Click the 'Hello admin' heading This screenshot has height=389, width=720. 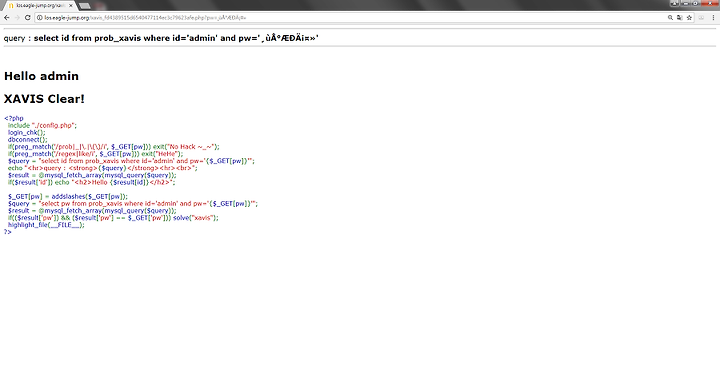[x=41, y=76]
